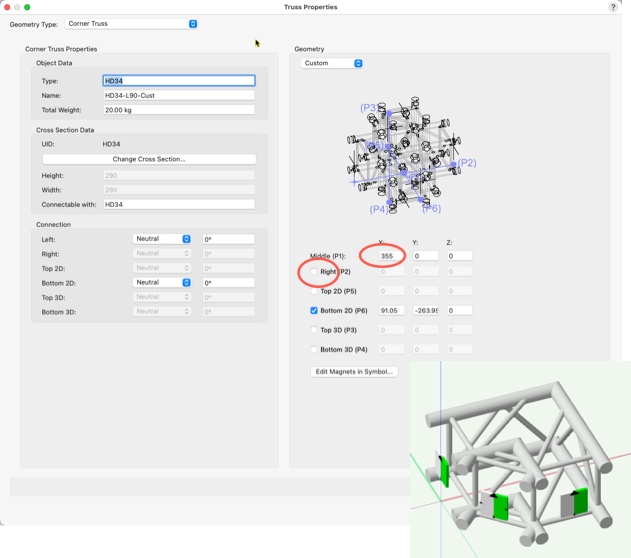Tick the Top 2D (P5) checkbox

314,291
